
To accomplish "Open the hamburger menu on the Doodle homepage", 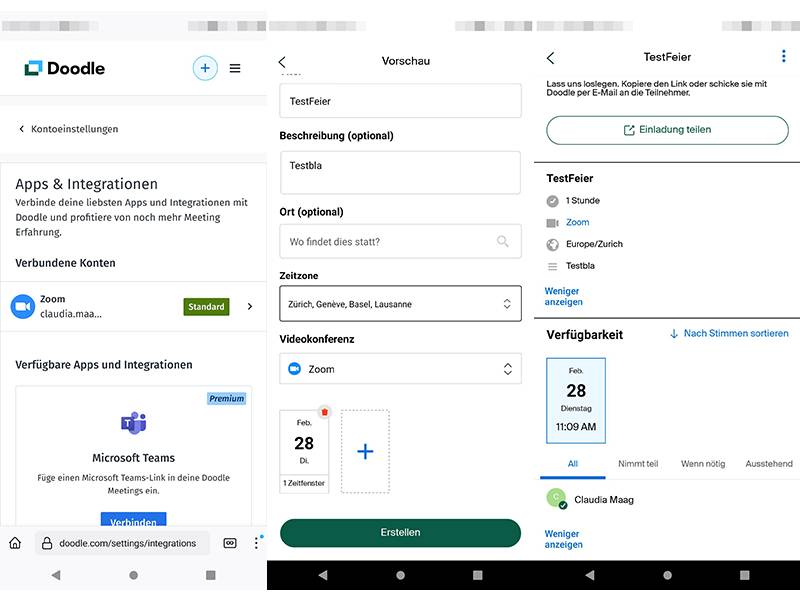I will 235,68.
